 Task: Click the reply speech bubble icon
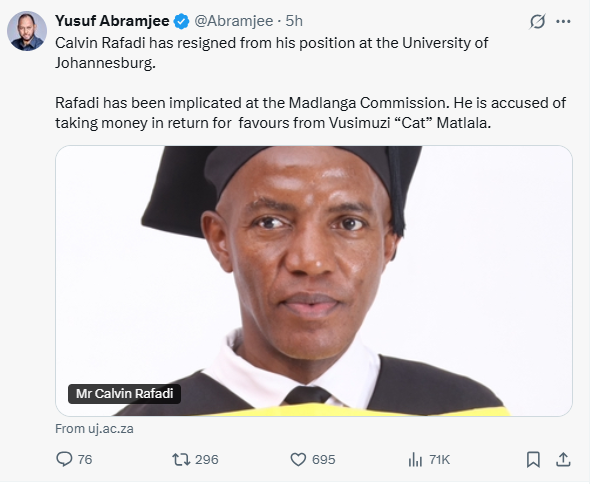tap(64, 459)
